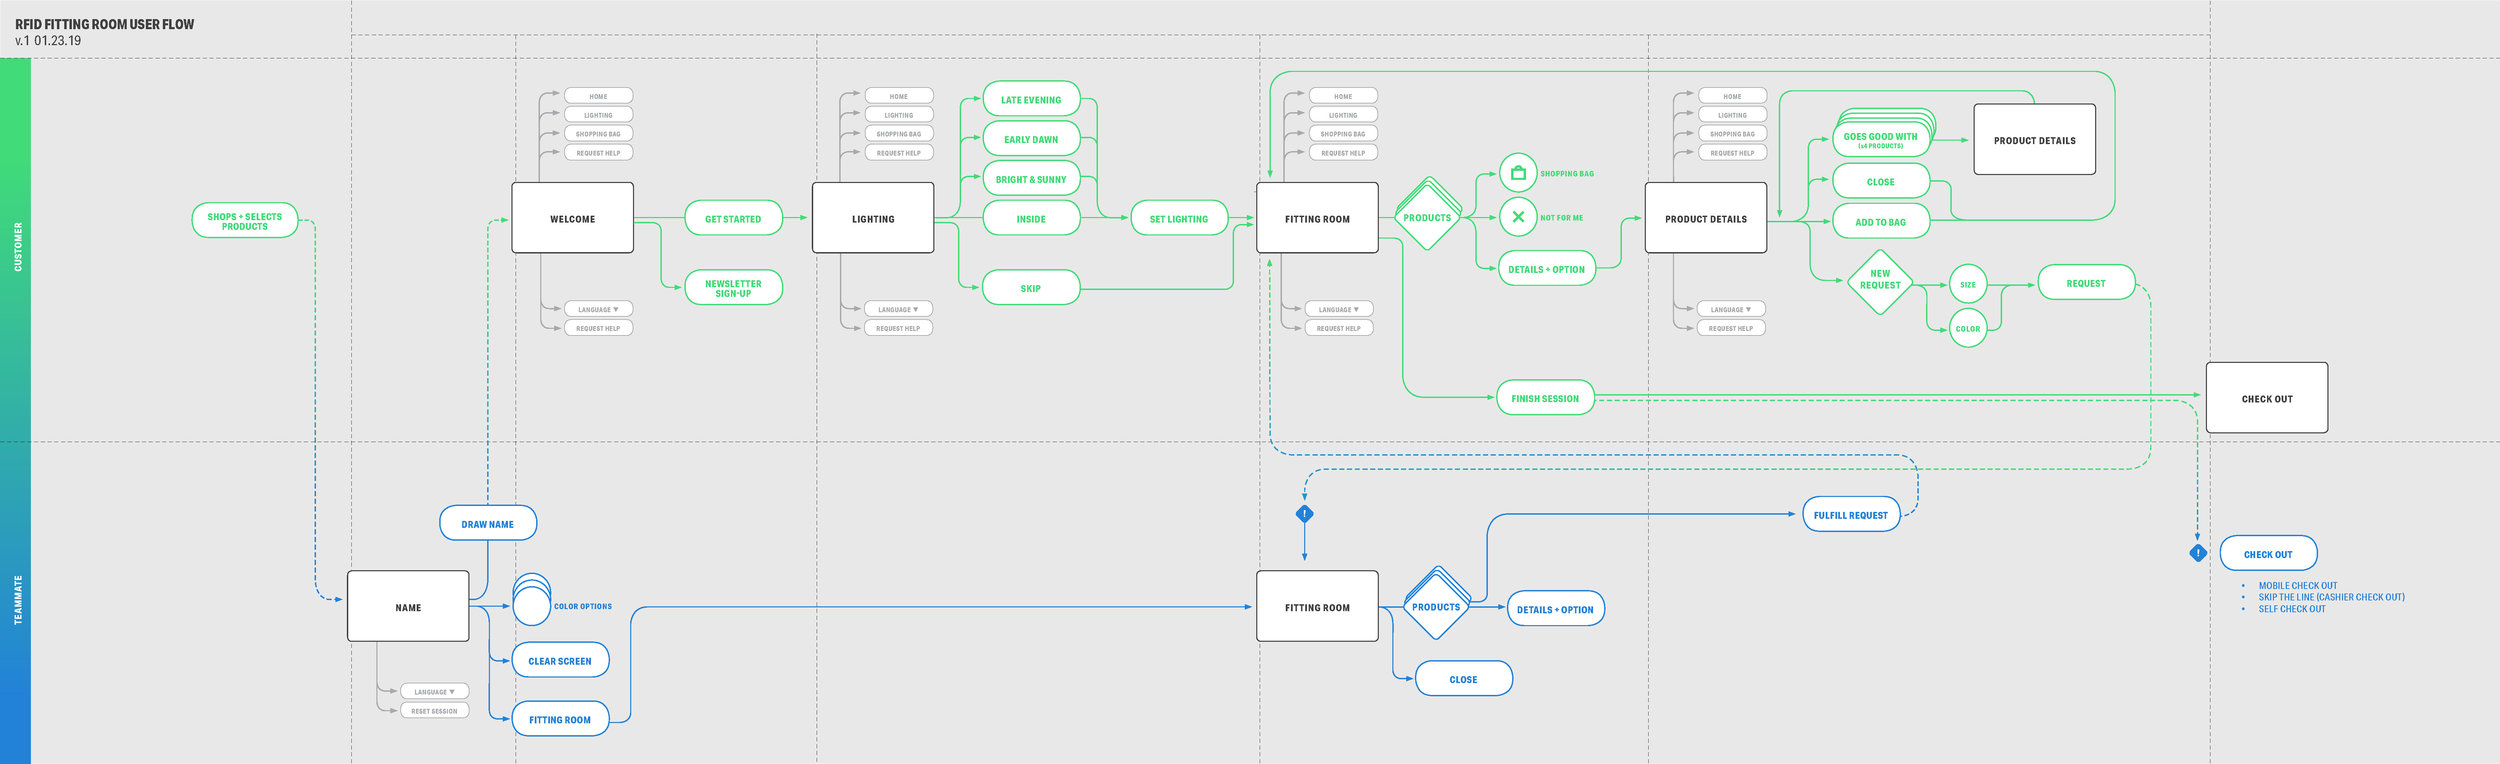Click the blue Products diamond

(x=1436, y=604)
